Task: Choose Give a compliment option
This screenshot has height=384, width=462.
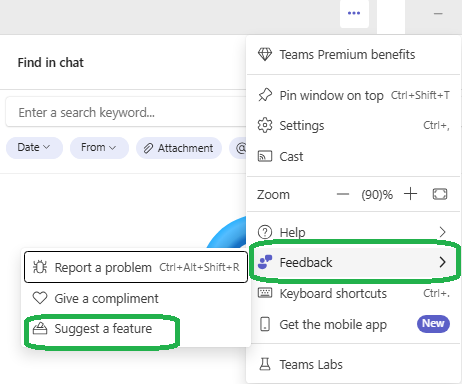Action: tap(136, 298)
